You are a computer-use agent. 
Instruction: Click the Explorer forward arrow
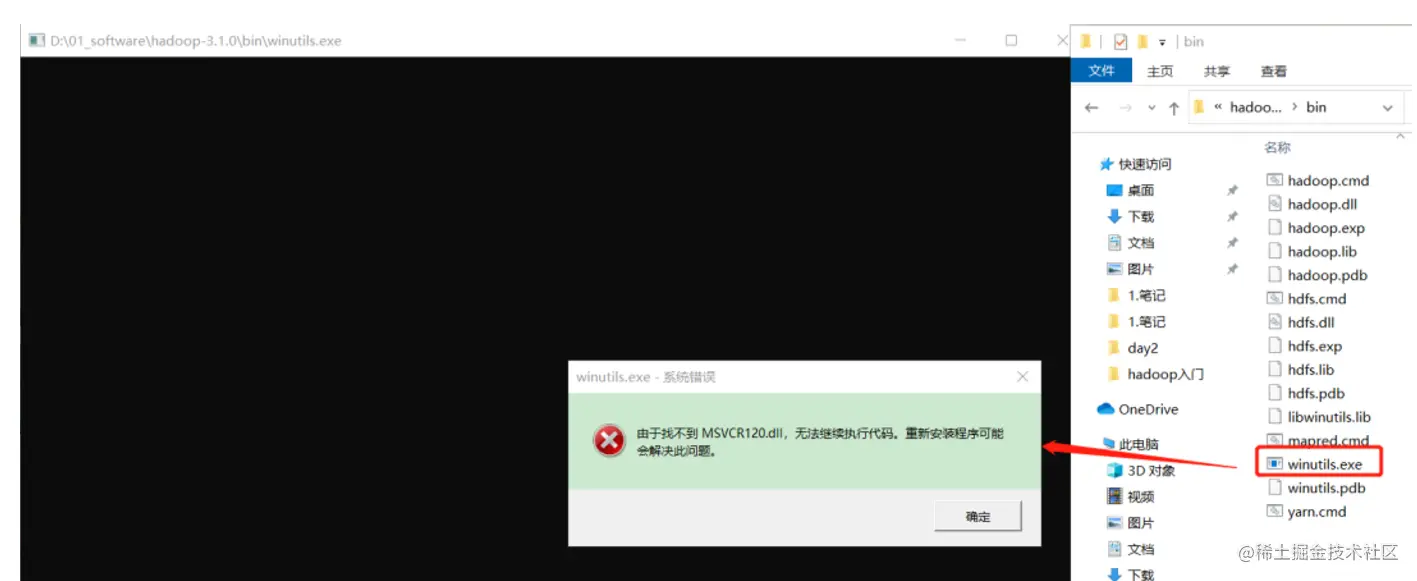[x=1125, y=107]
